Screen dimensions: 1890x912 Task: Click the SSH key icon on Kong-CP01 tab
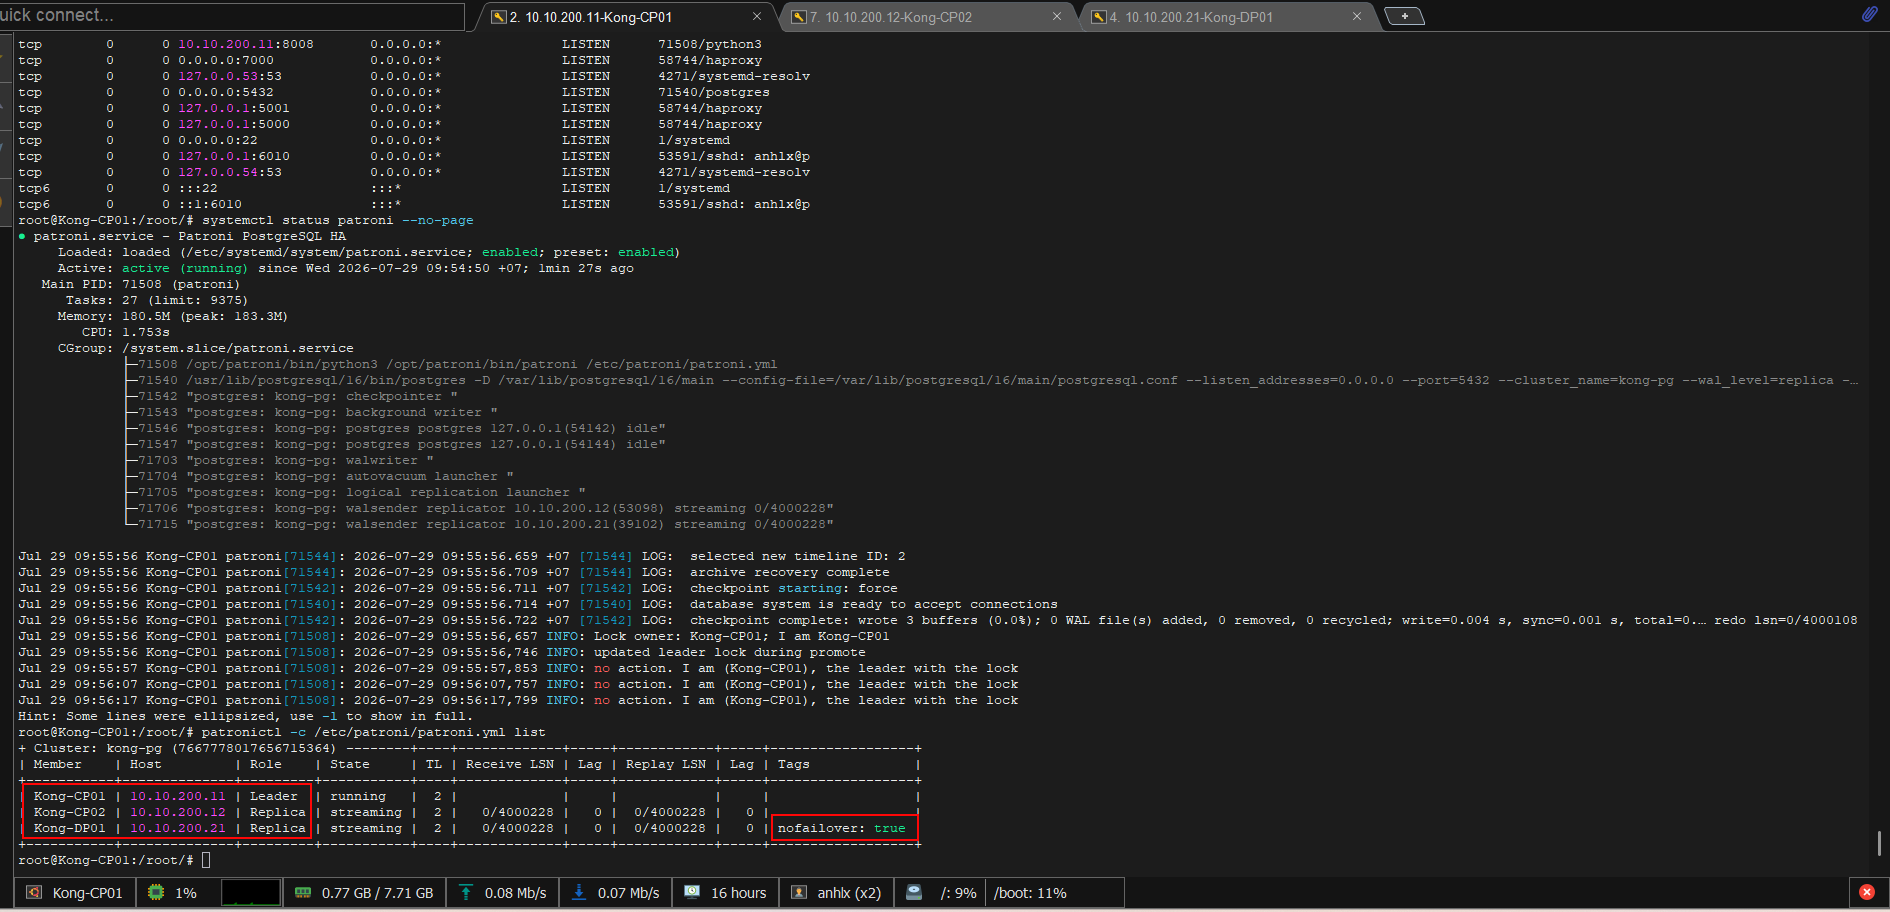[499, 17]
